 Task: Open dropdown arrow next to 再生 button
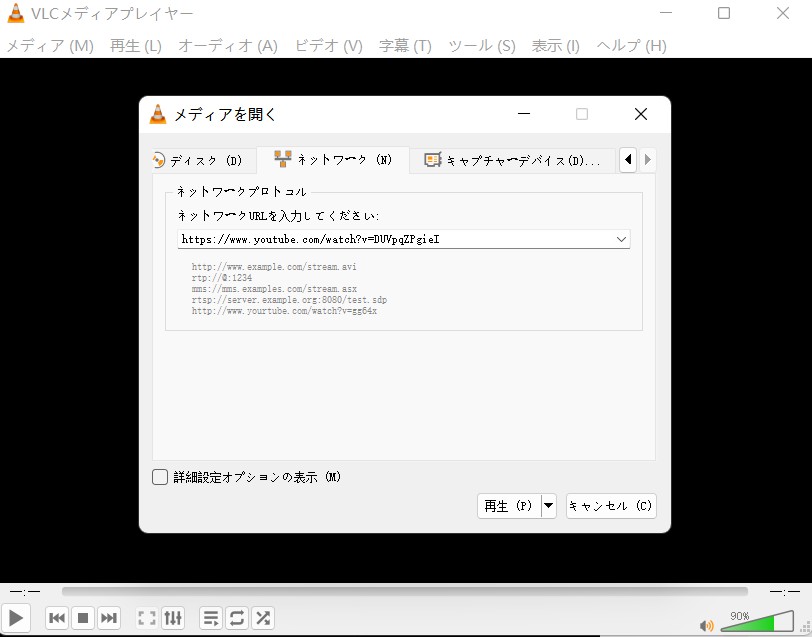coord(548,506)
